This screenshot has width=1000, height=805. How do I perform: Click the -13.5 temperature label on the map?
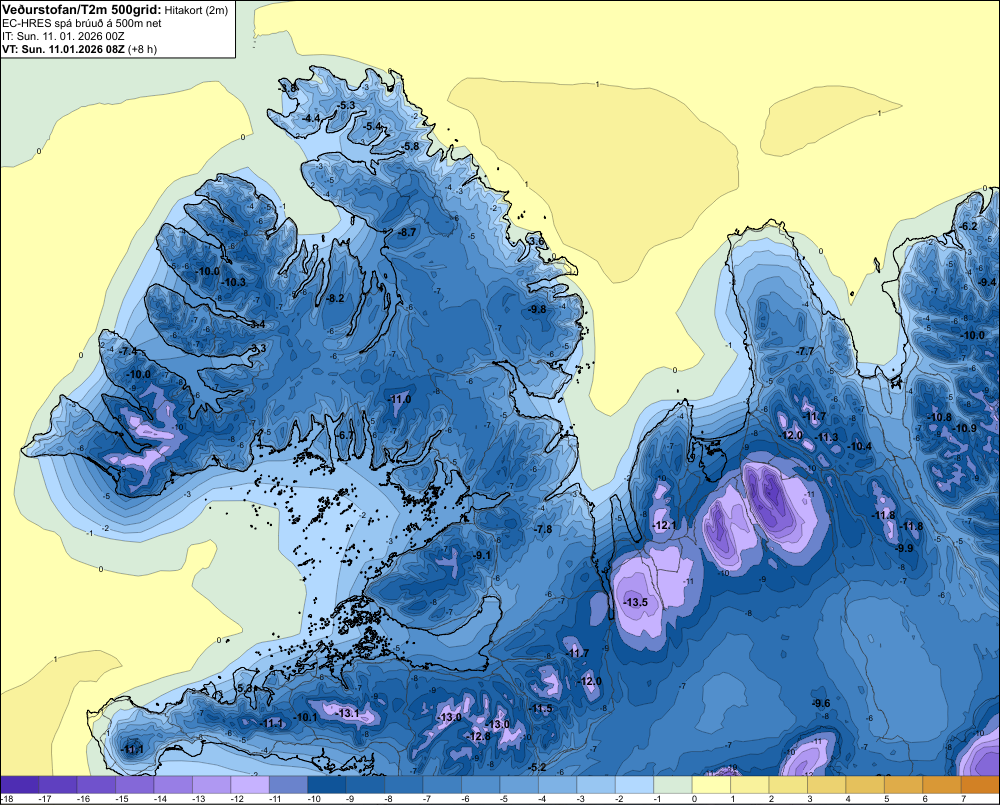[x=635, y=602]
